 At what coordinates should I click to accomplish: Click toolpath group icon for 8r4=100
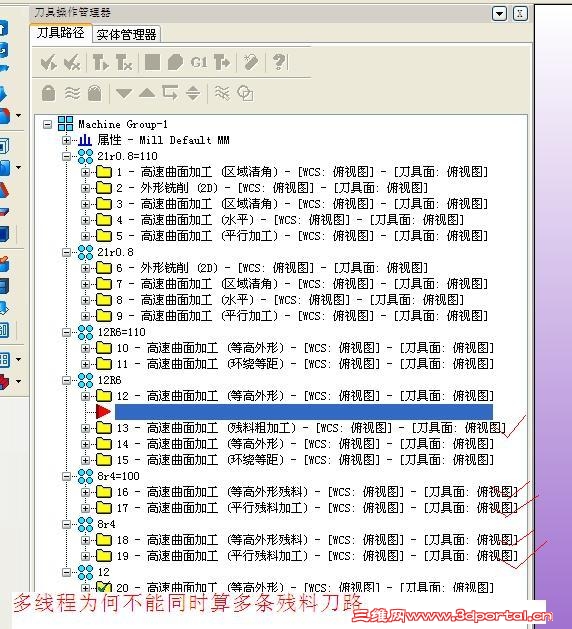[85, 476]
